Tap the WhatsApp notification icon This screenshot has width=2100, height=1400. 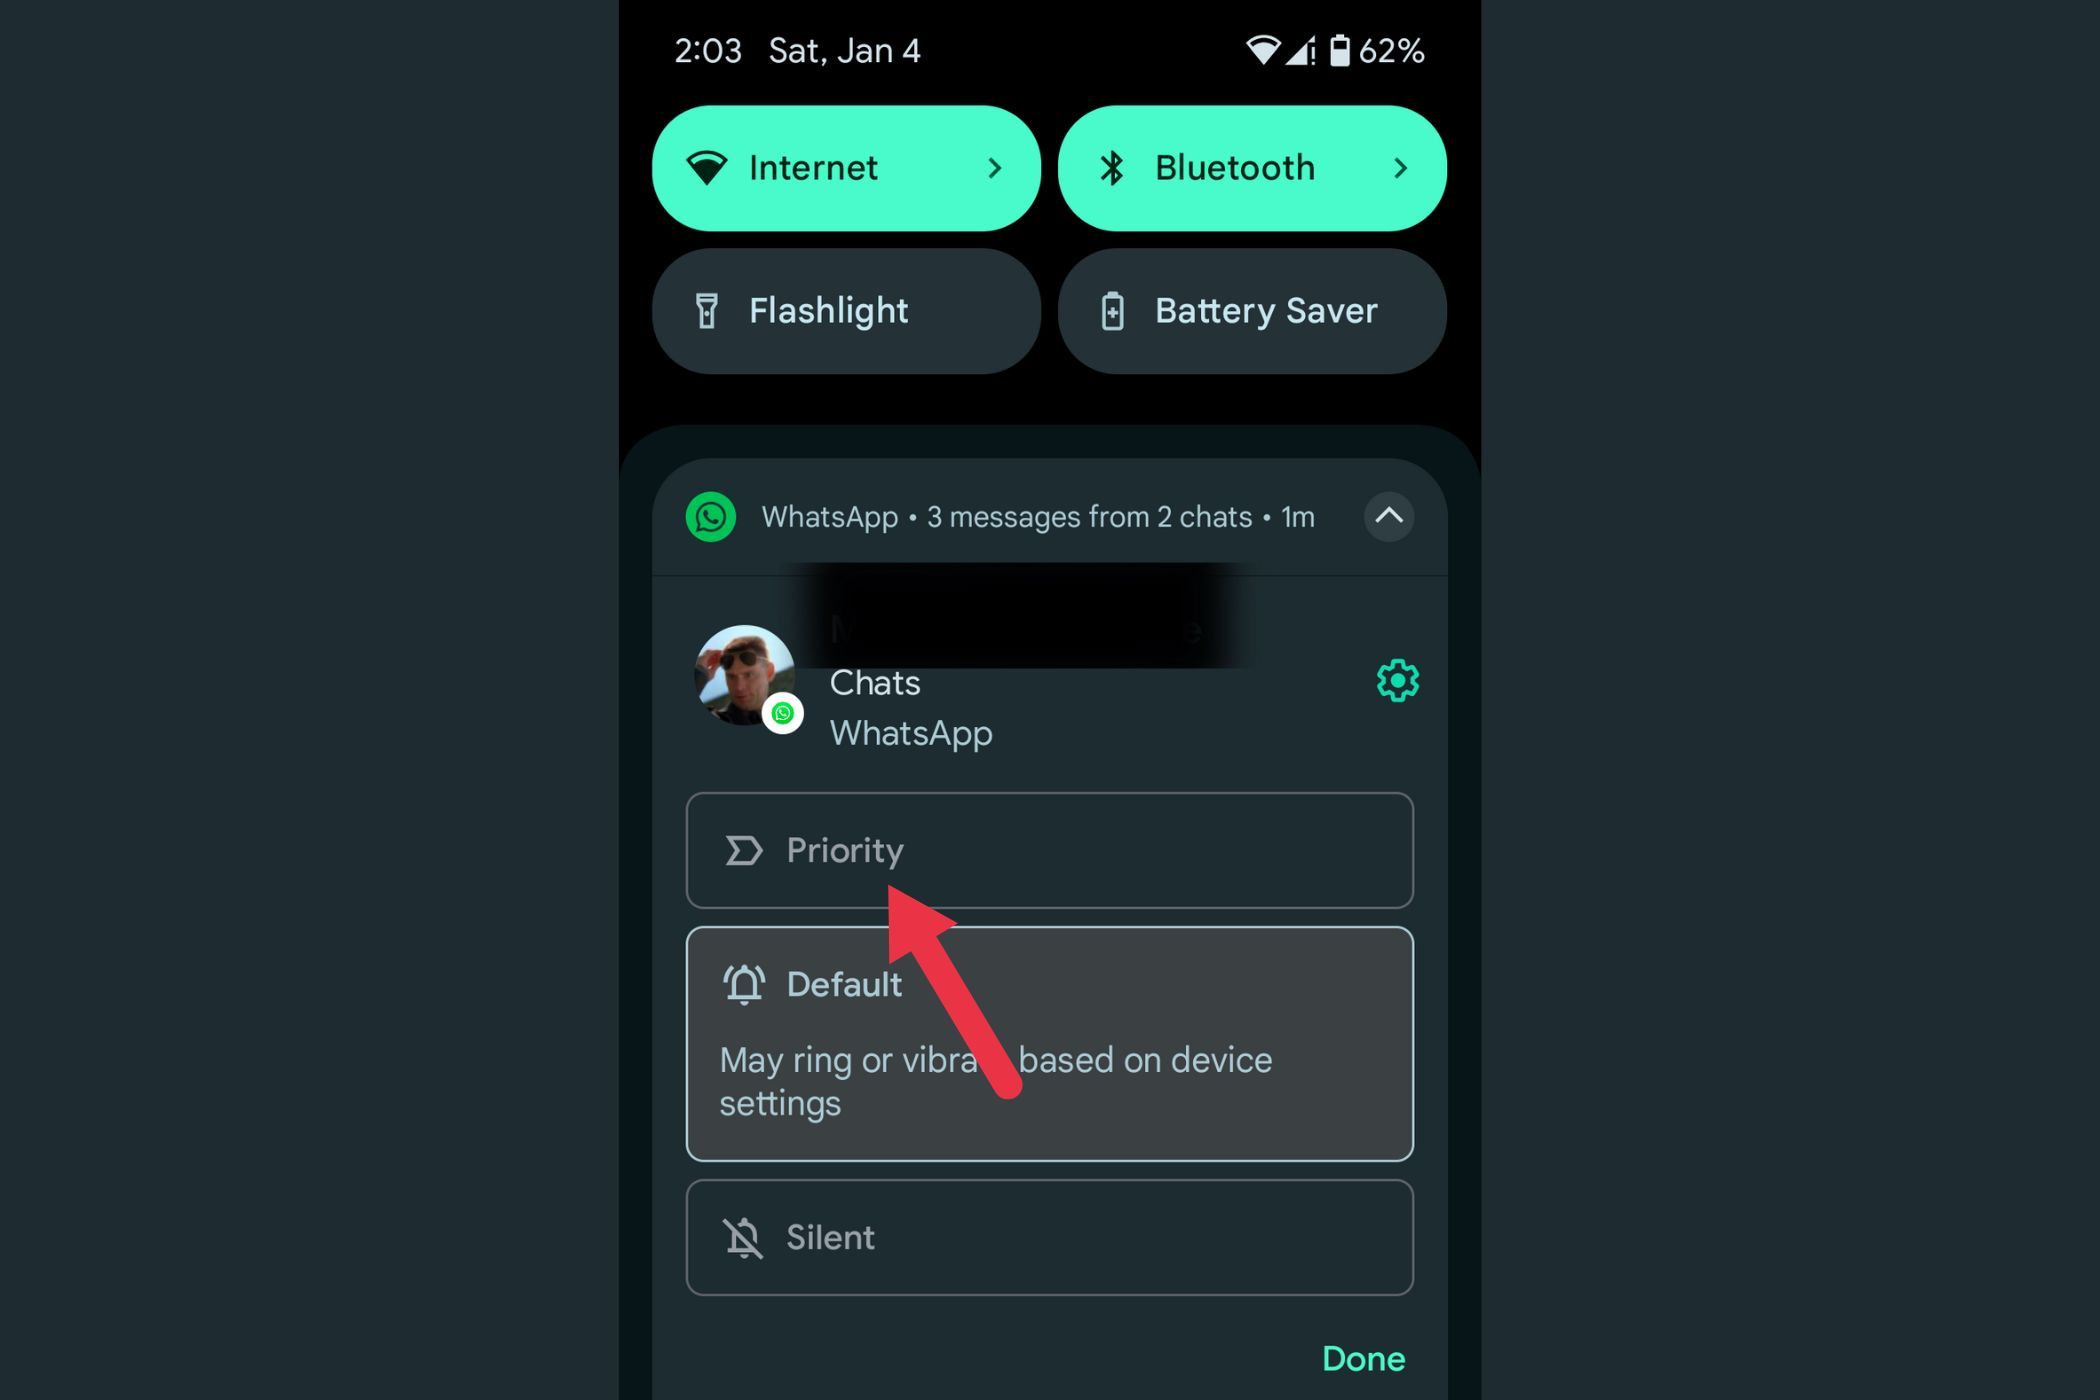tap(714, 516)
